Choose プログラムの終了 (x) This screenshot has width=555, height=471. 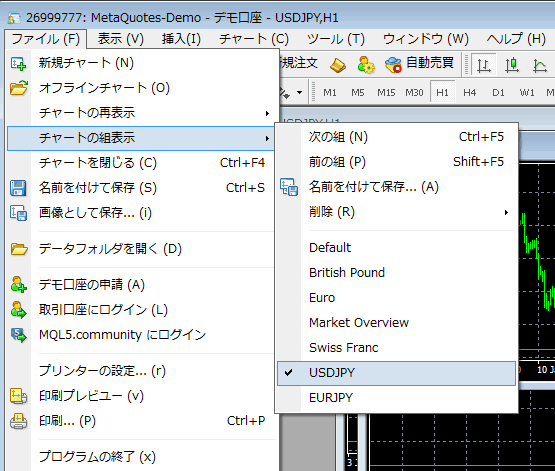[x=141, y=457]
